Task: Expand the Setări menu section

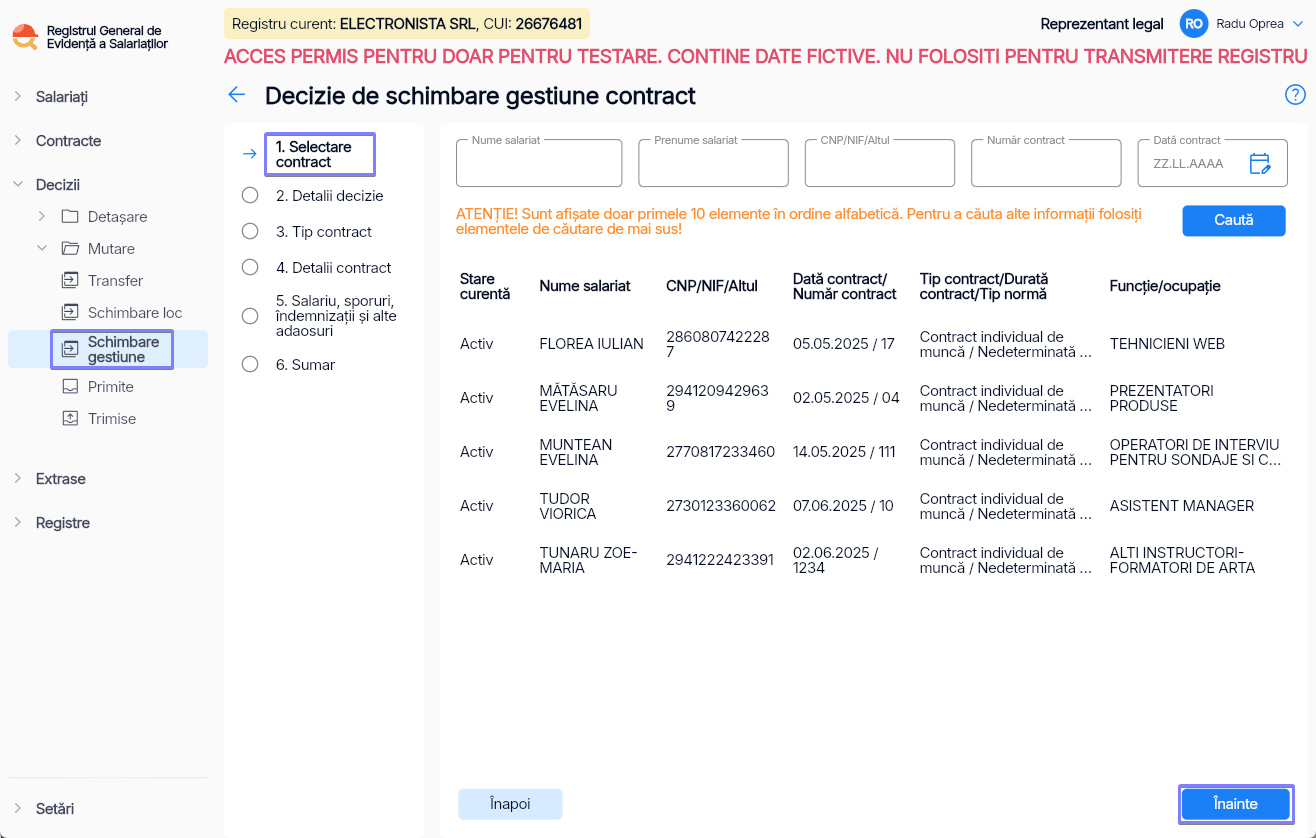Action: click(x=17, y=808)
